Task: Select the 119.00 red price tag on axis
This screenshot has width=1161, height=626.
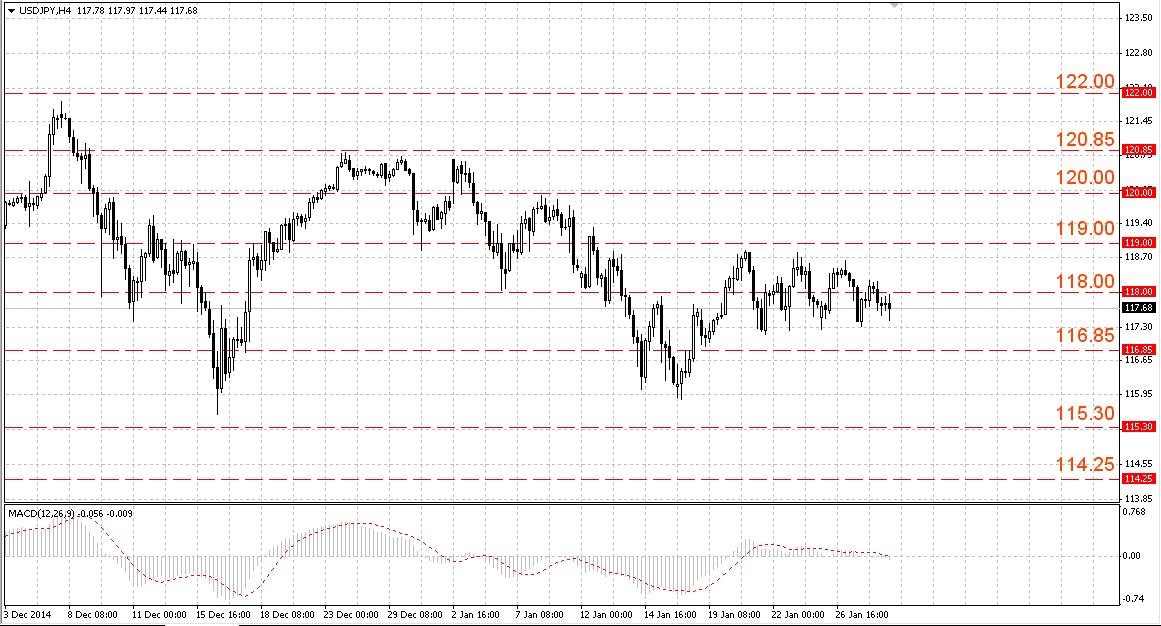Action: [x=1138, y=242]
